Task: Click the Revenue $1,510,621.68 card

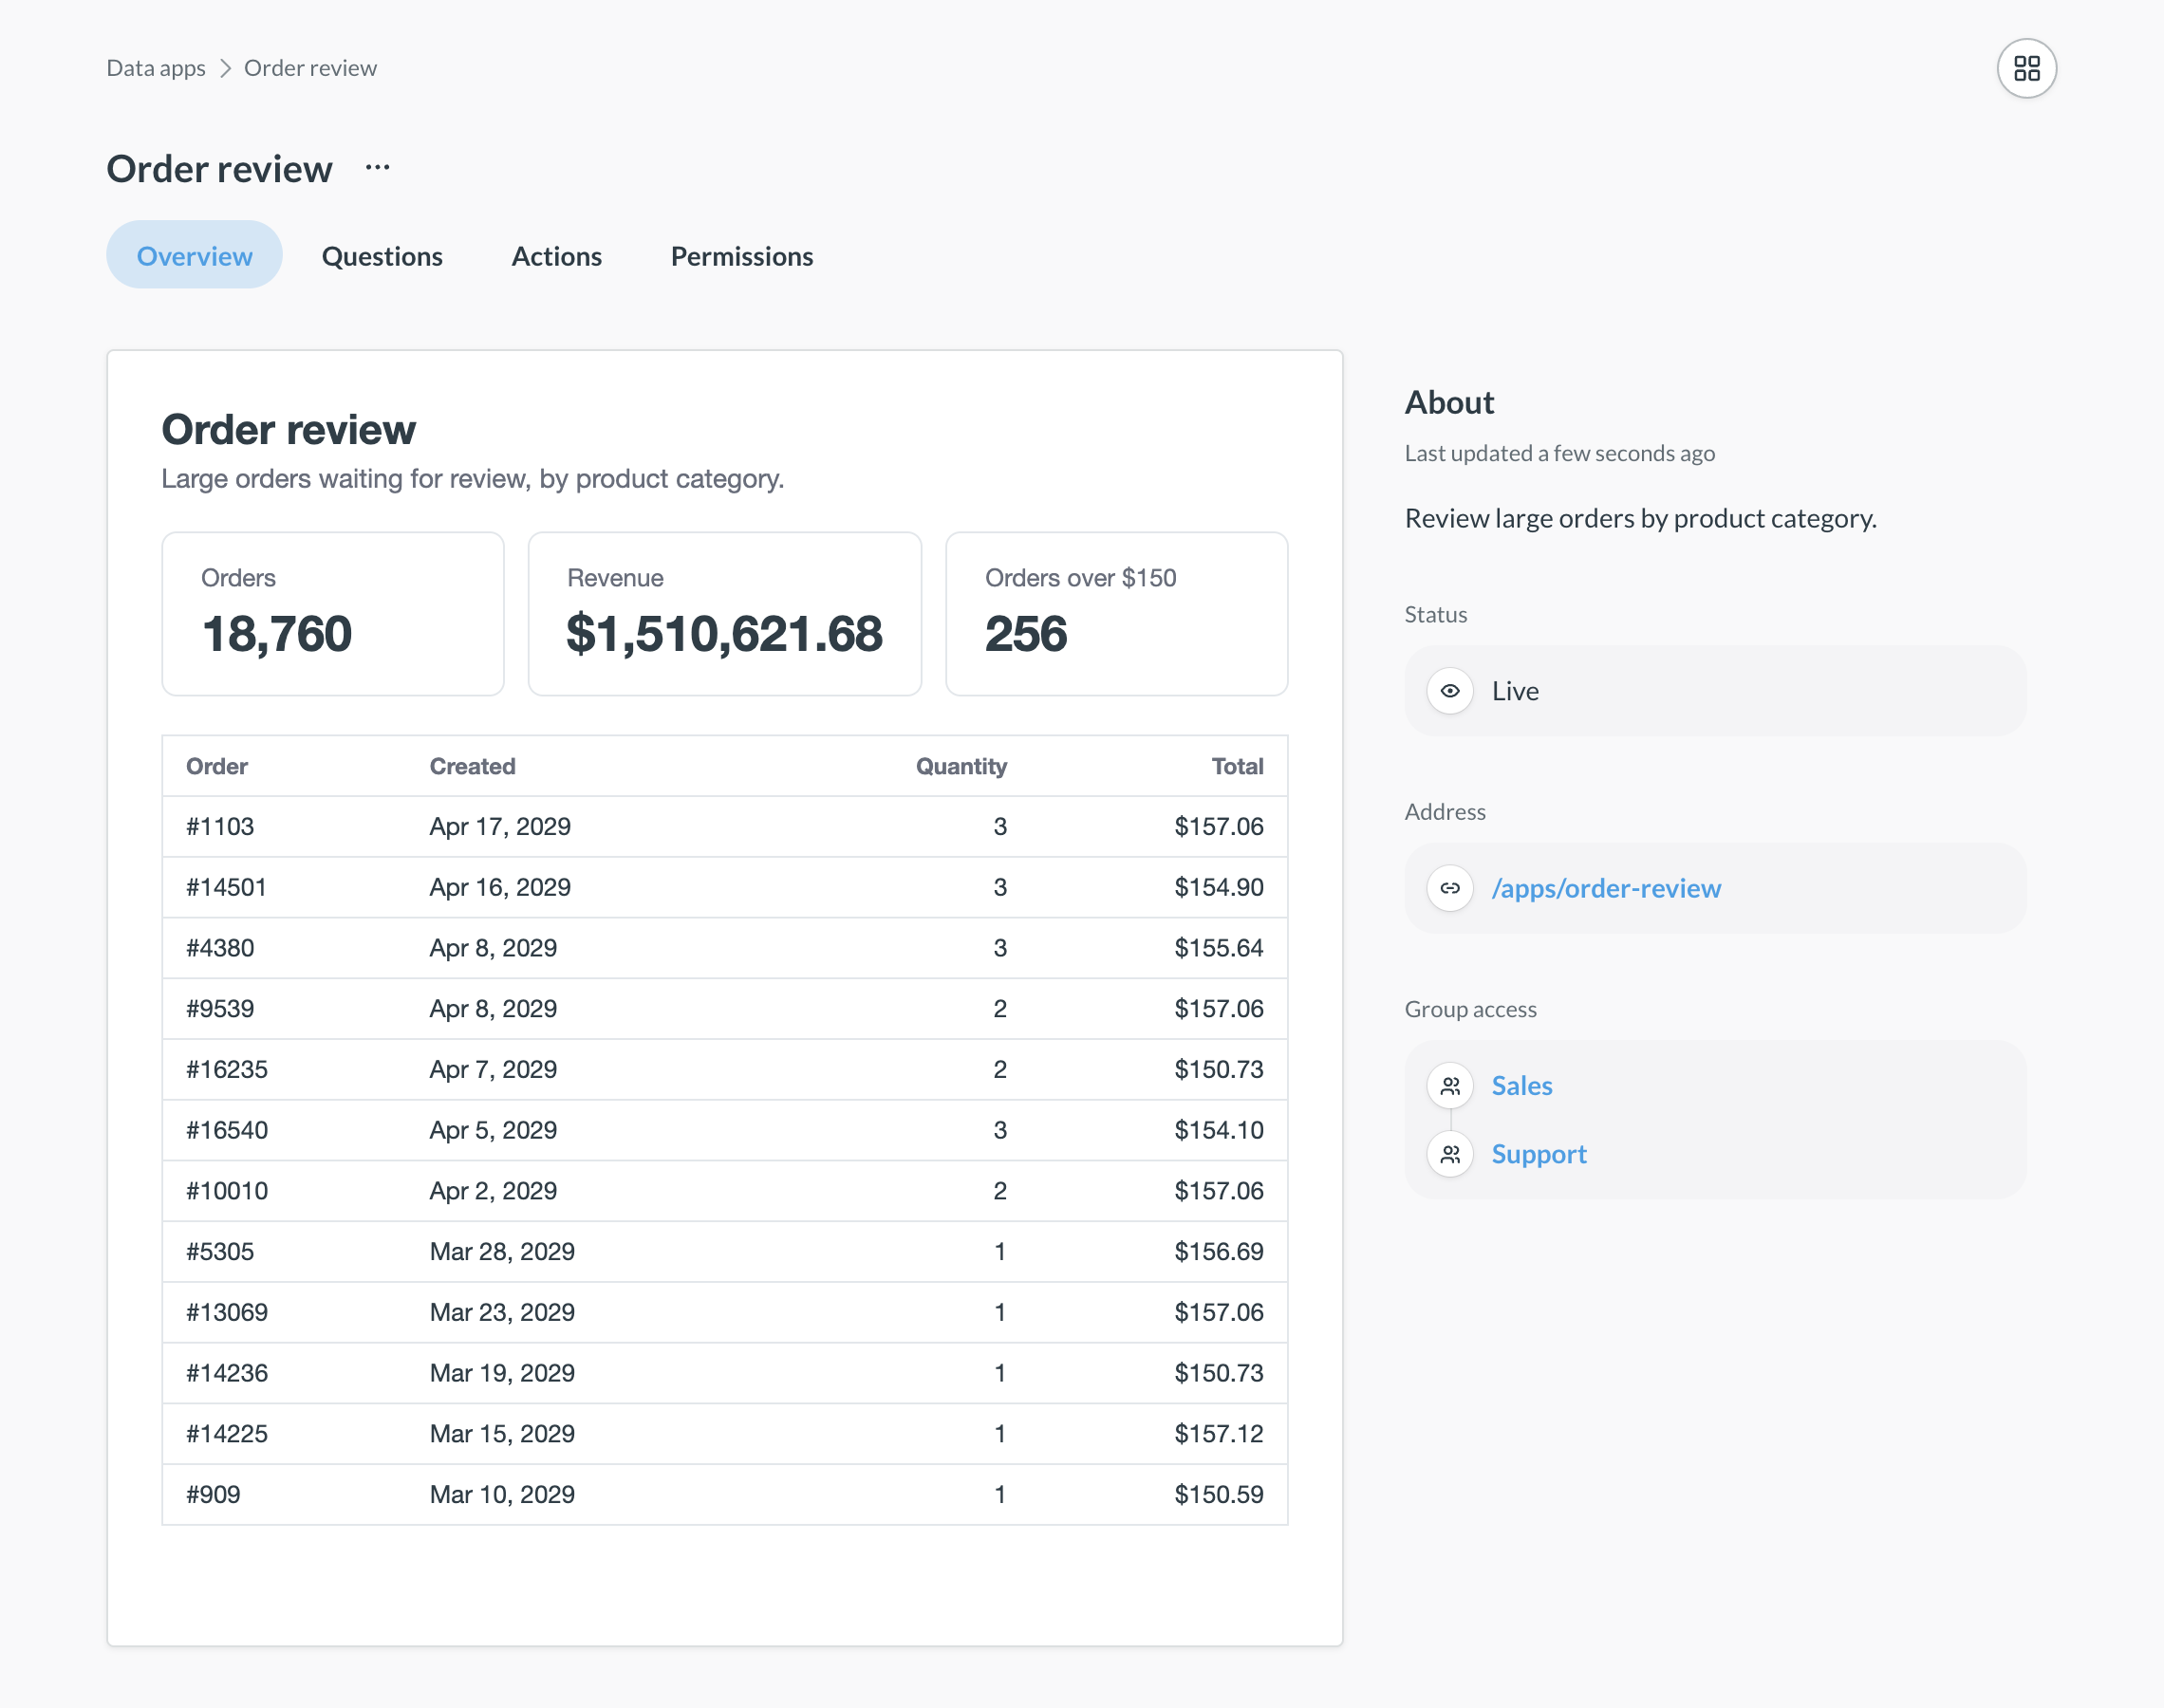Action: (724, 614)
